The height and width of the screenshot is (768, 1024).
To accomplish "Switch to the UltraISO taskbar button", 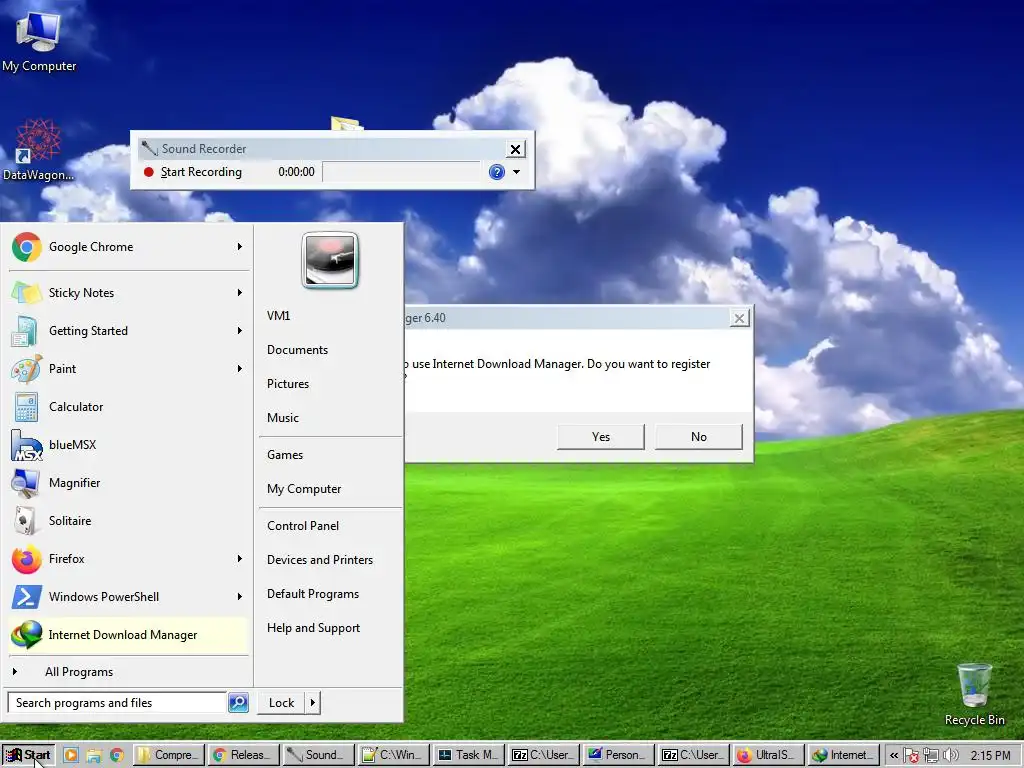I will coord(767,755).
